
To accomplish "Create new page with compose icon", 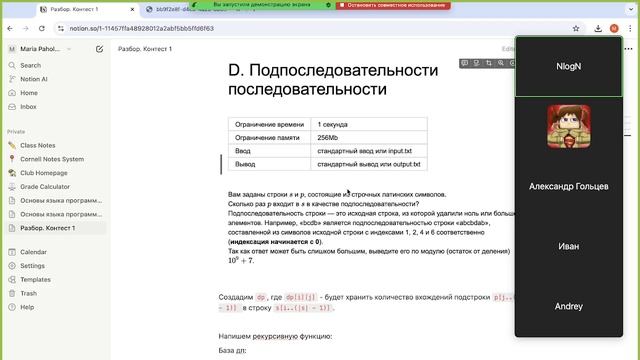I will coord(99,49).
